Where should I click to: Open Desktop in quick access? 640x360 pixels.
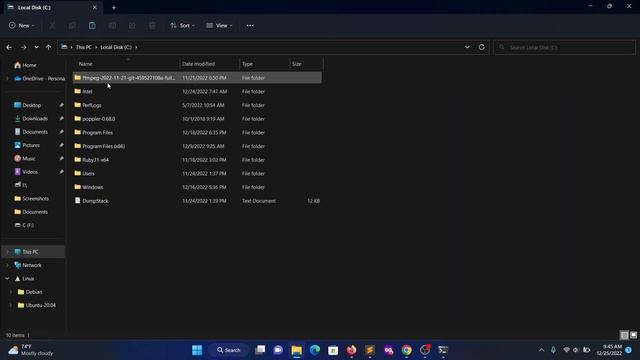(33, 105)
